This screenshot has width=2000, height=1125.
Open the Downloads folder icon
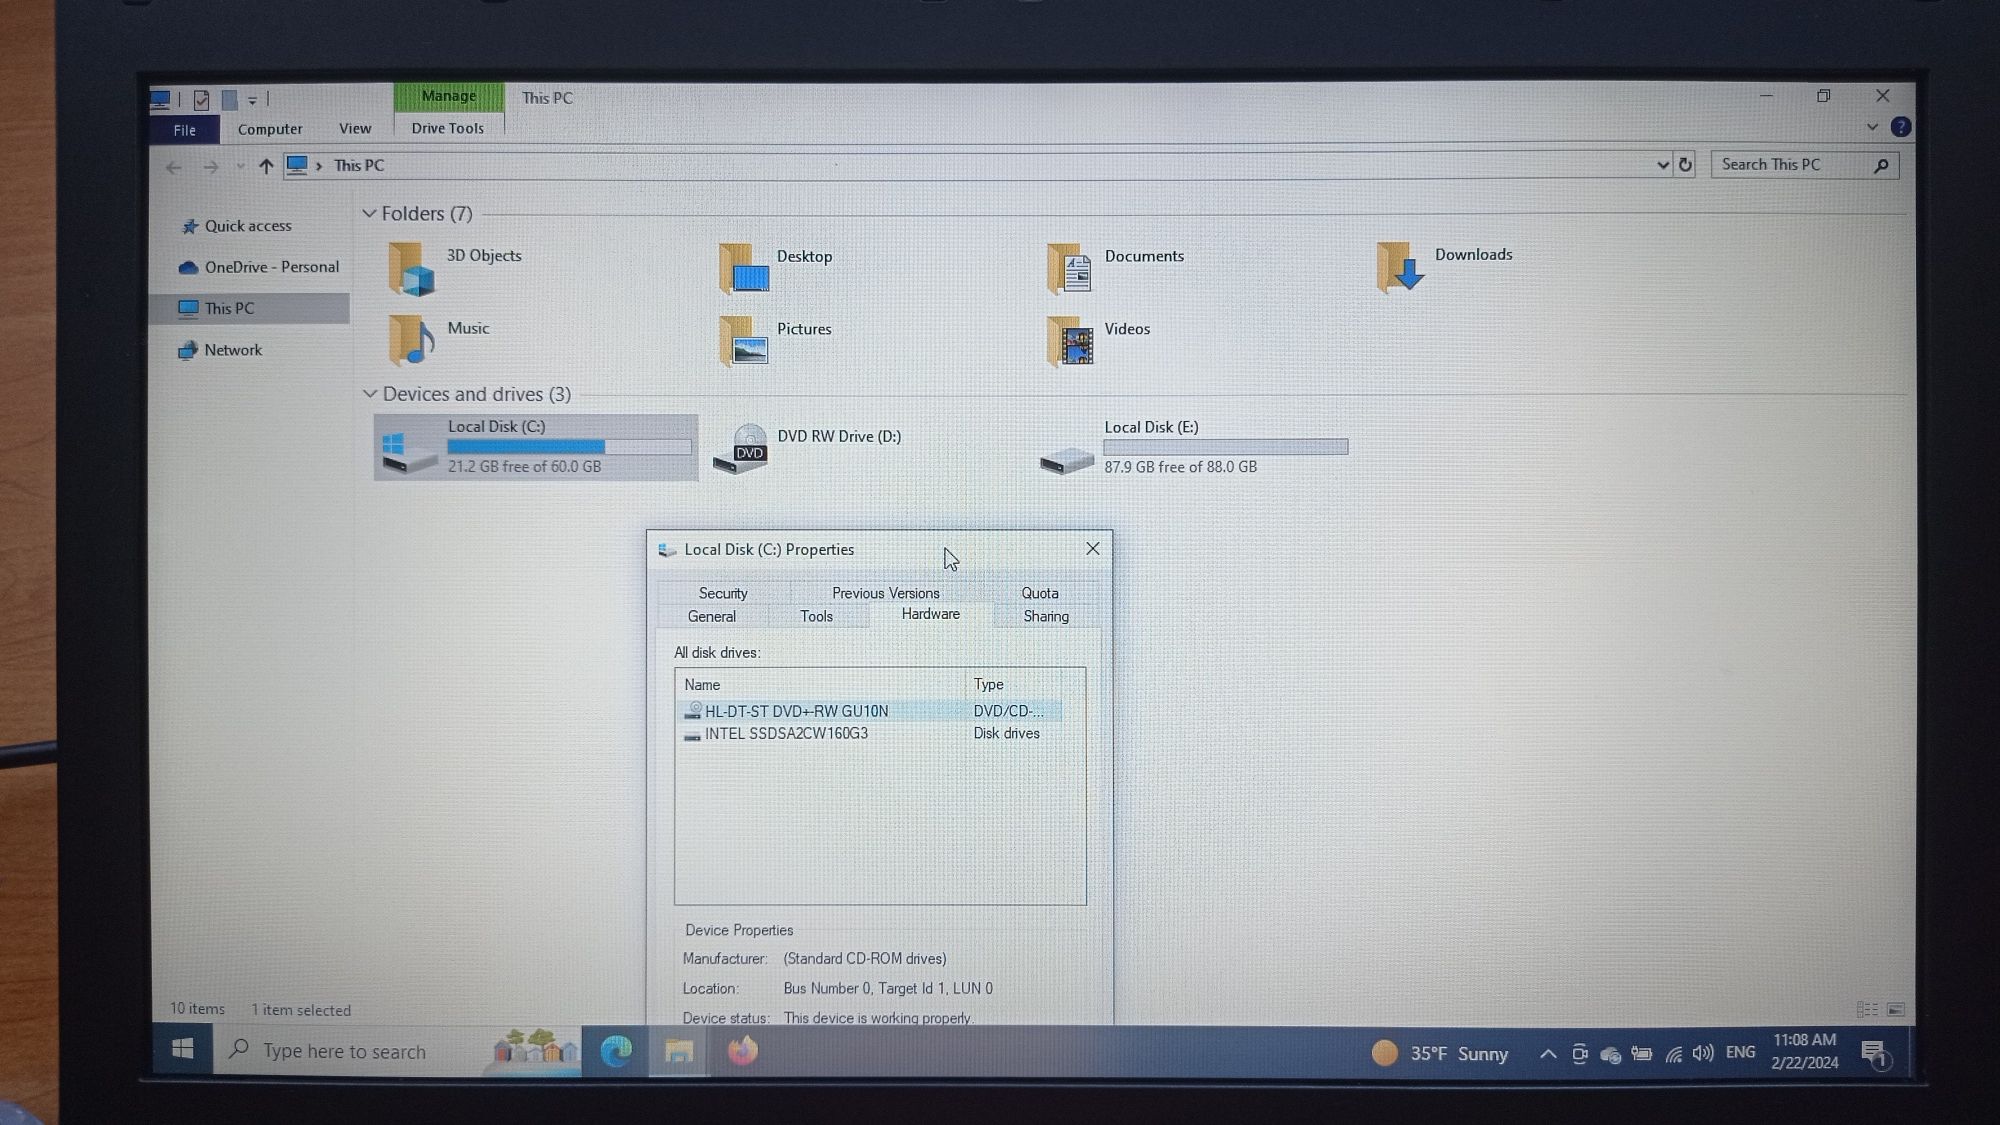point(1400,268)
